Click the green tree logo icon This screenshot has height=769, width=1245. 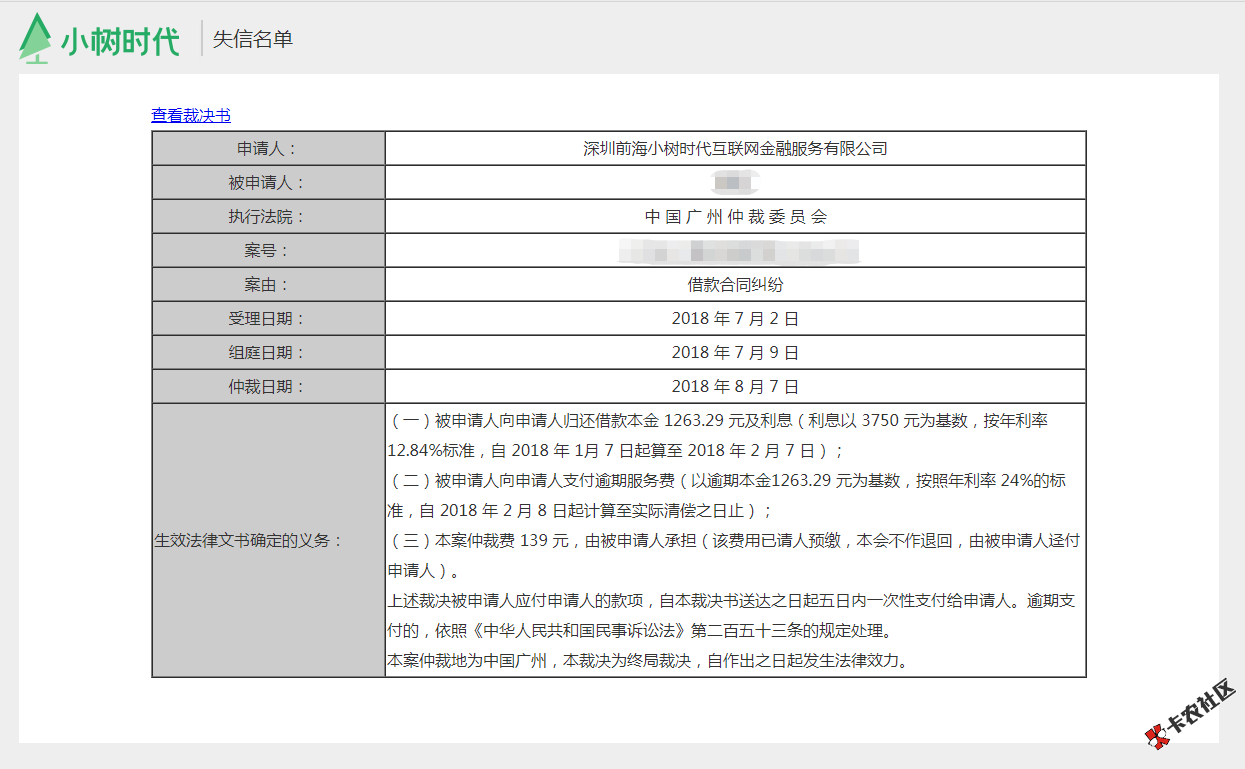(35, 39)
